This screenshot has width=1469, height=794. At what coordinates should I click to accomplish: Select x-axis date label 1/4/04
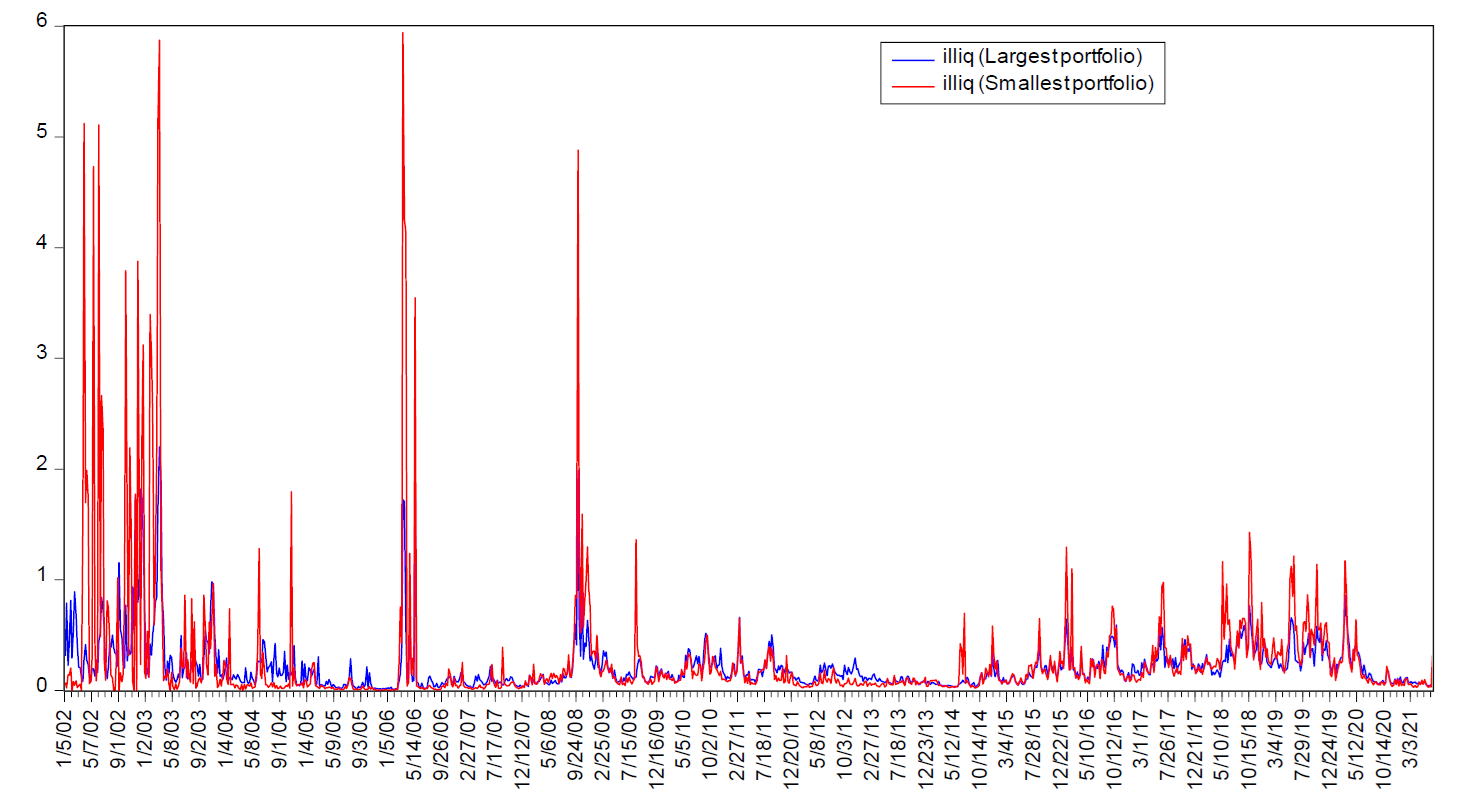(x=226, y=737)
